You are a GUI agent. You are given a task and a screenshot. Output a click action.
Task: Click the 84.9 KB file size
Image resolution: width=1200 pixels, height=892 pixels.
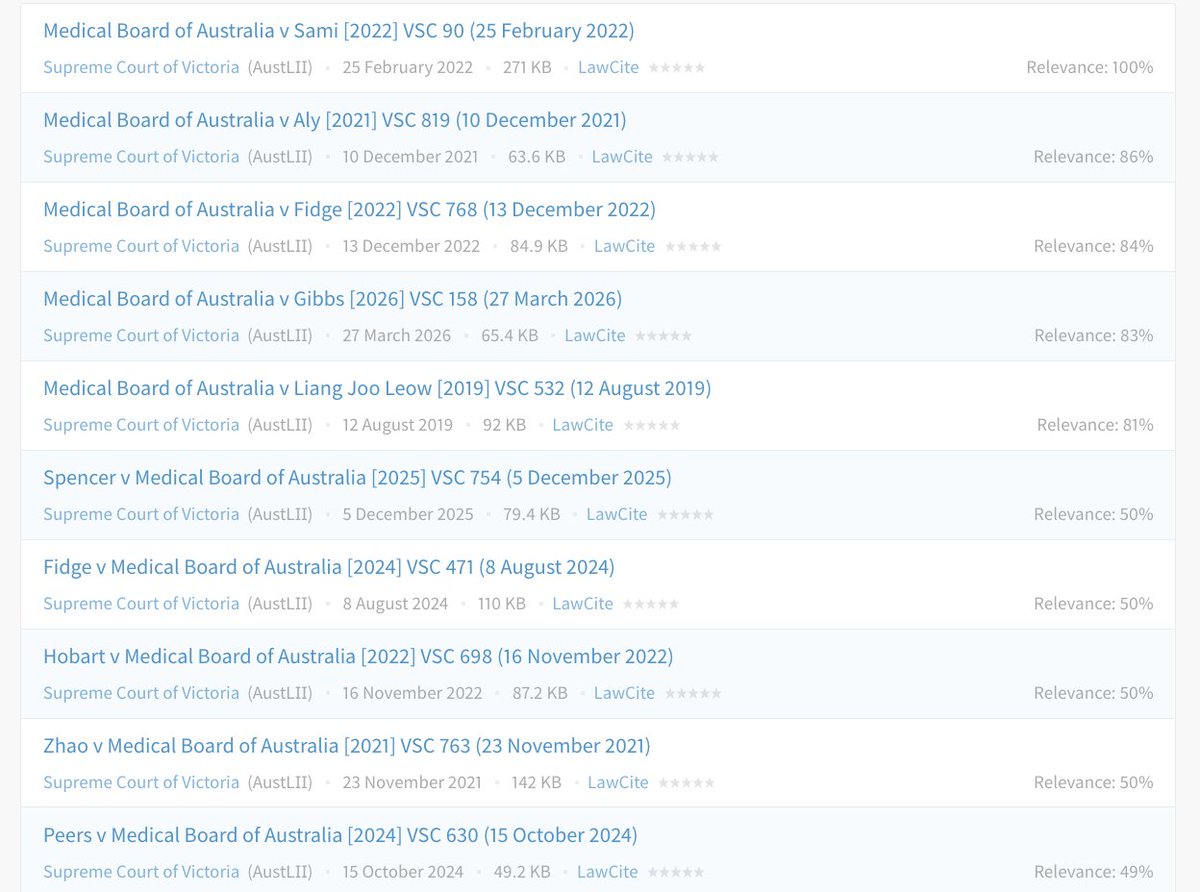(x=539, y=246)
